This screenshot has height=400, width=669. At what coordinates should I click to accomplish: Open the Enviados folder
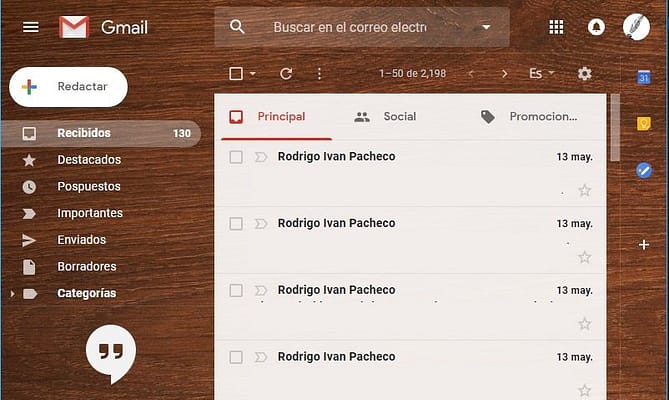tap(81, 240)
